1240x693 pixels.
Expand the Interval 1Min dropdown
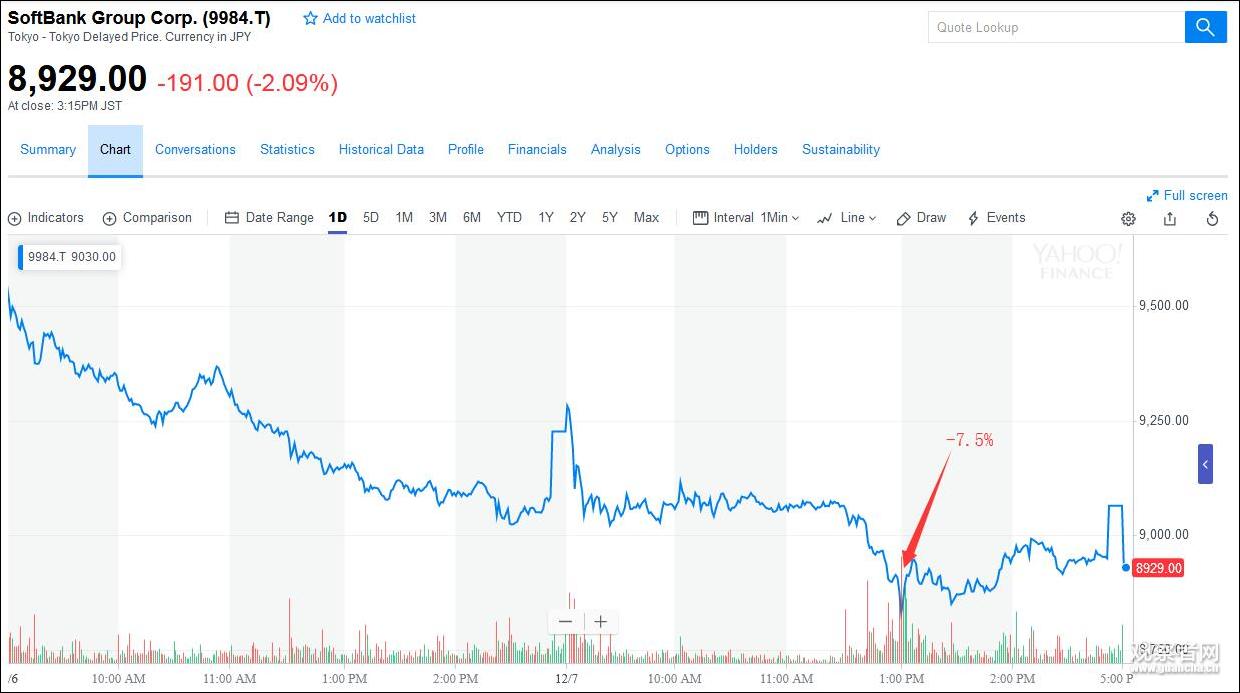click(747, 218)
